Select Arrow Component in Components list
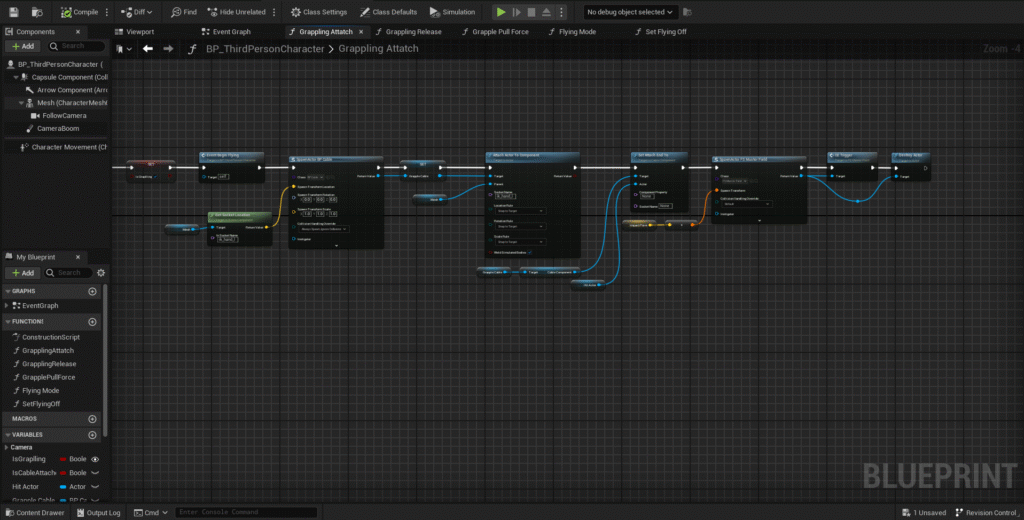 (x=65, y=90)
